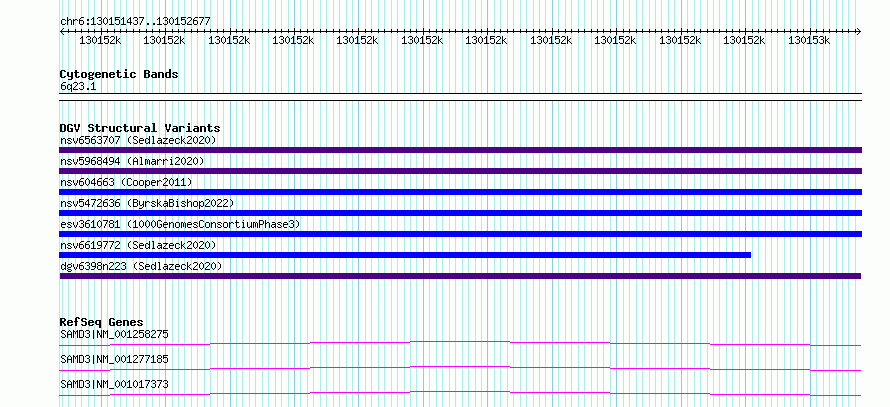The image size is (890, 407).
Task: Click the purple bar under dgv6398n223
Action: (x=460, y=276)
